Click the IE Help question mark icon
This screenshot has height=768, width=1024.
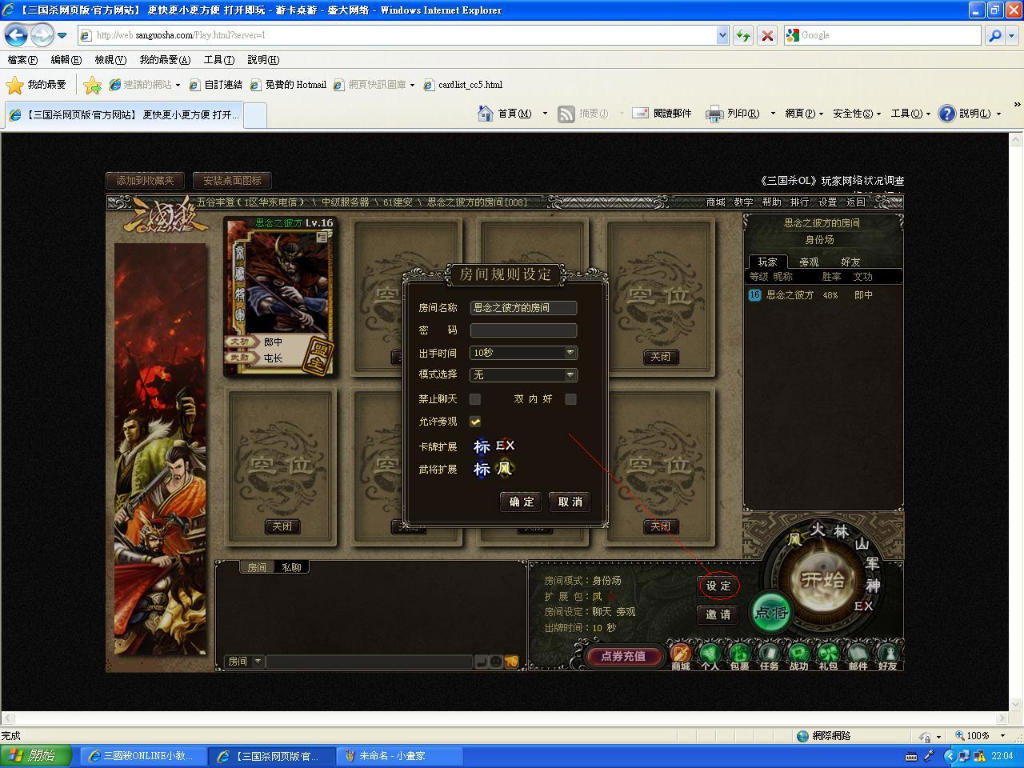click(947, 114)
